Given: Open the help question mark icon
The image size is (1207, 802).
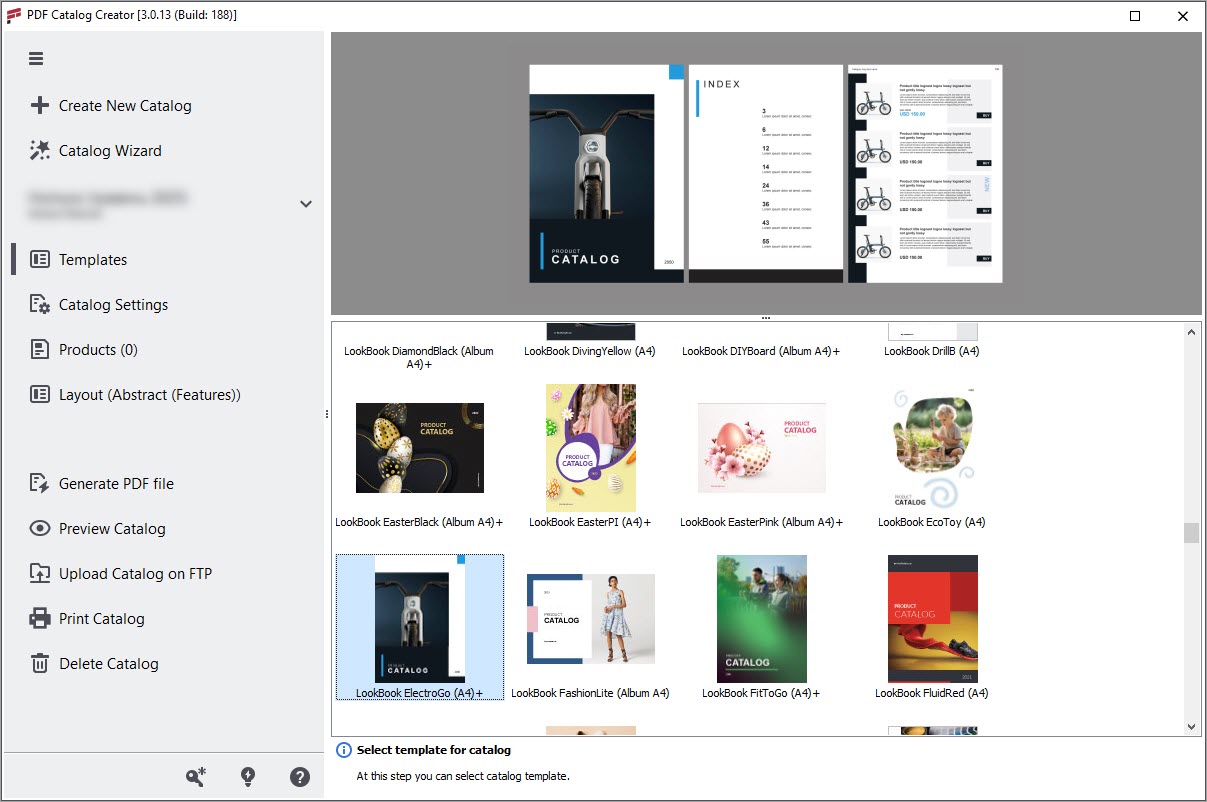Looking at the screenshot, I should 300,776.
